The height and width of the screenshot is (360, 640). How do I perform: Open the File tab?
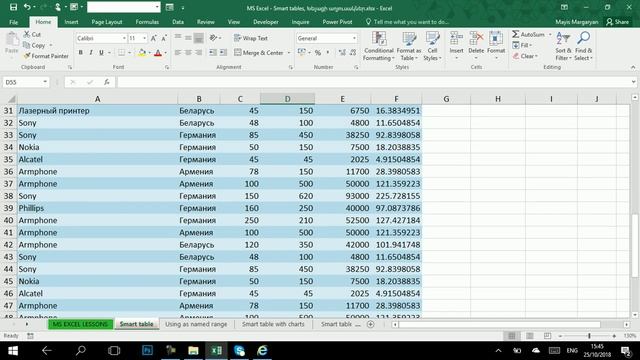pos(13,22)
